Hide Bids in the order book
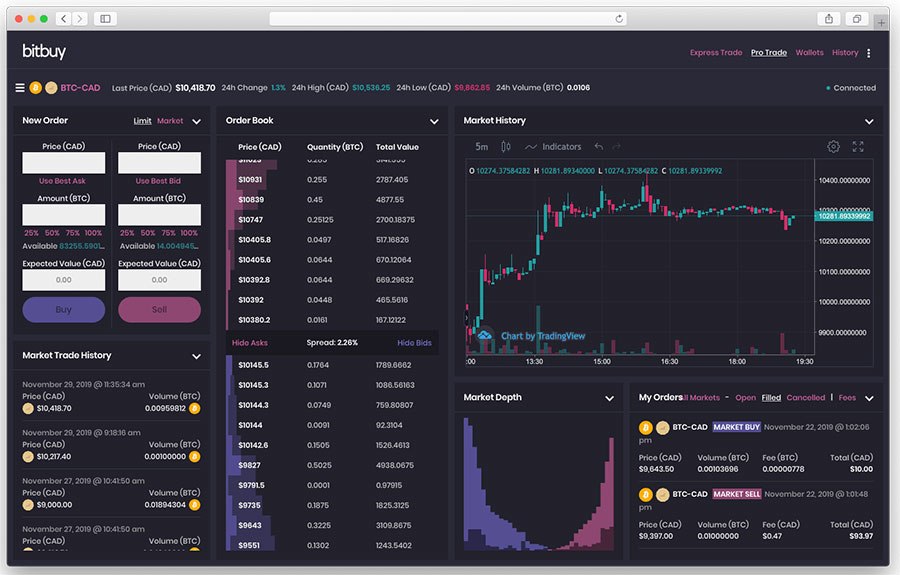This screenshot has height=575, width=900. [x=414, y=343]
